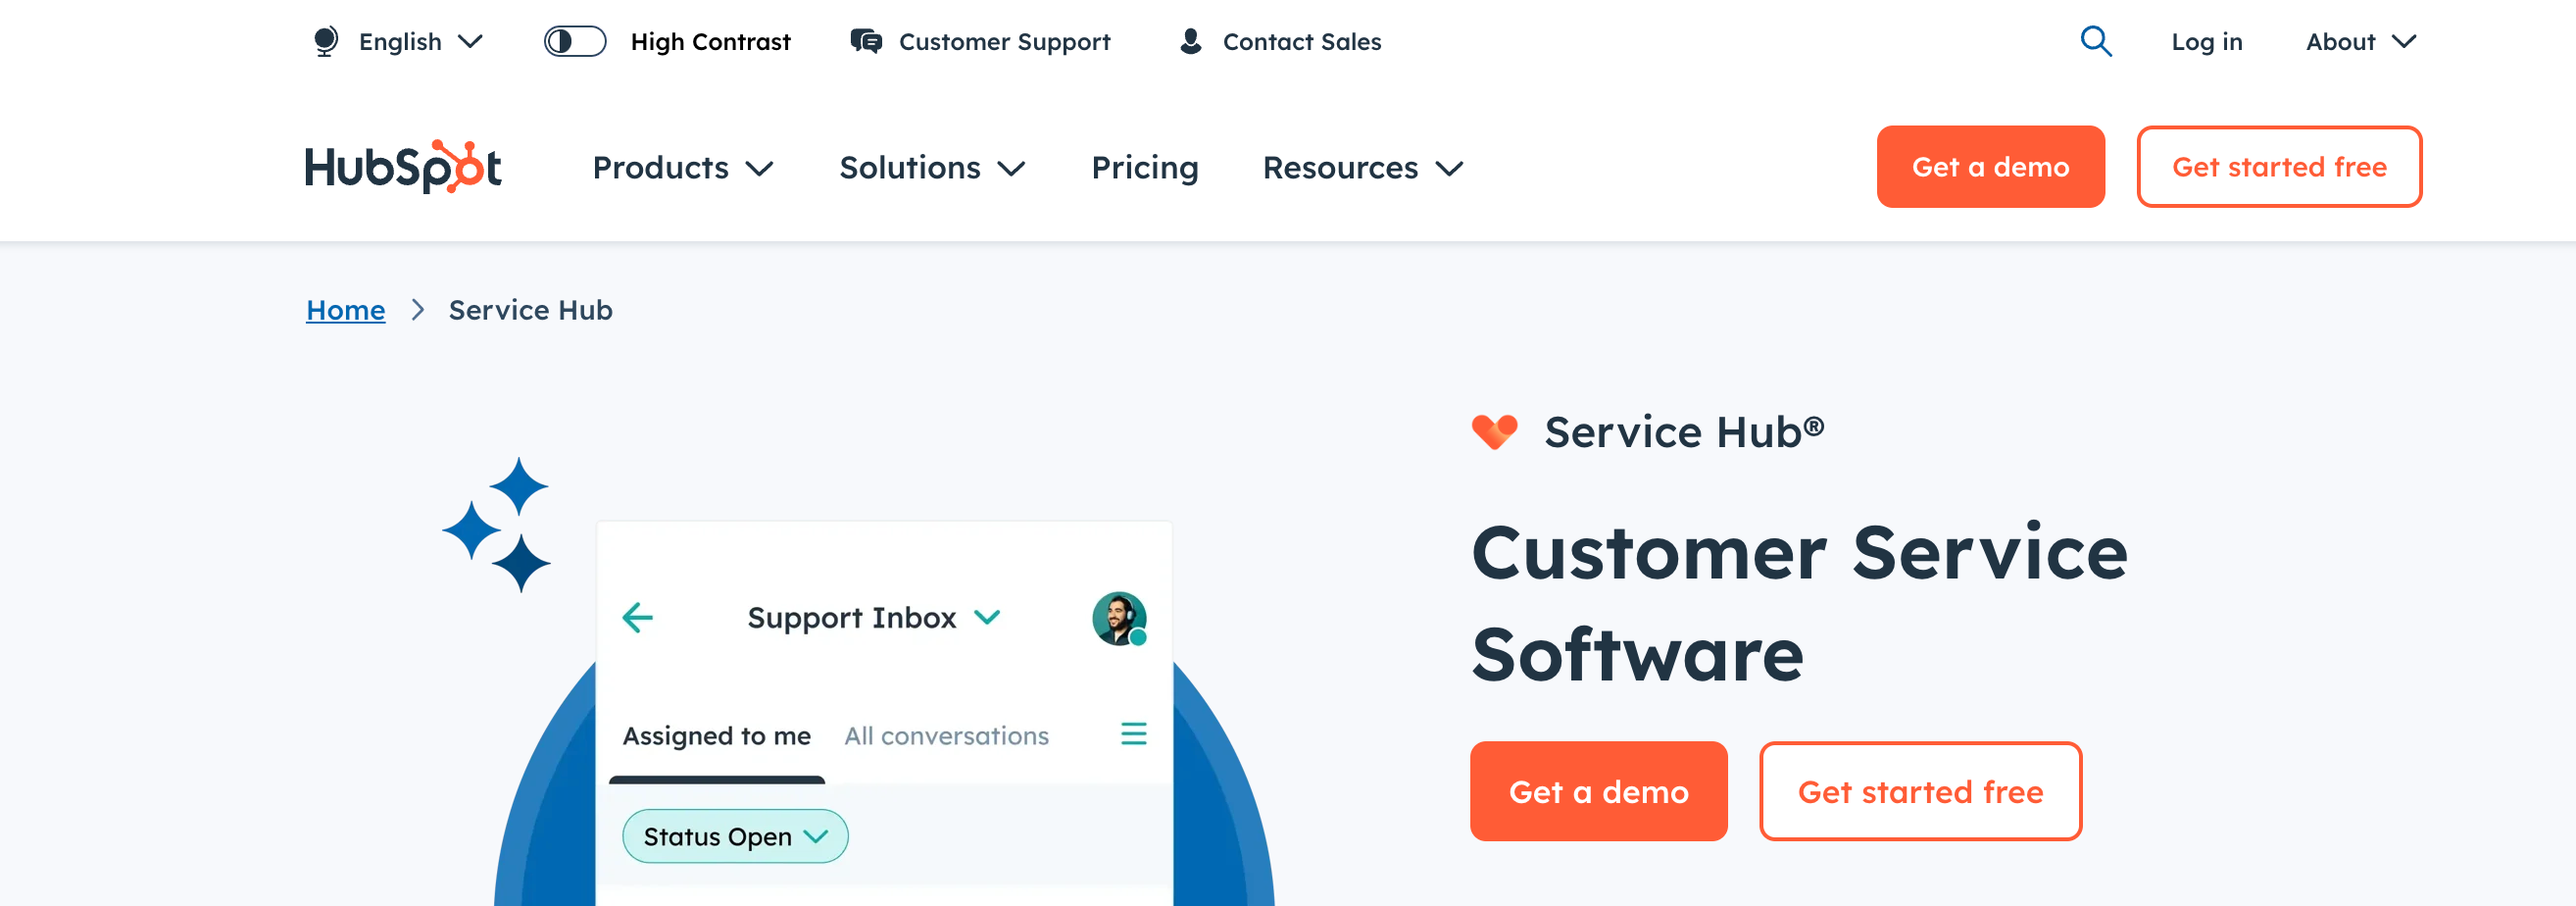Image resolution: width=2576 pixels, height=906 pixels.
Task: Click the Service Hub® product label
Action: click(x=1684, y=432)
